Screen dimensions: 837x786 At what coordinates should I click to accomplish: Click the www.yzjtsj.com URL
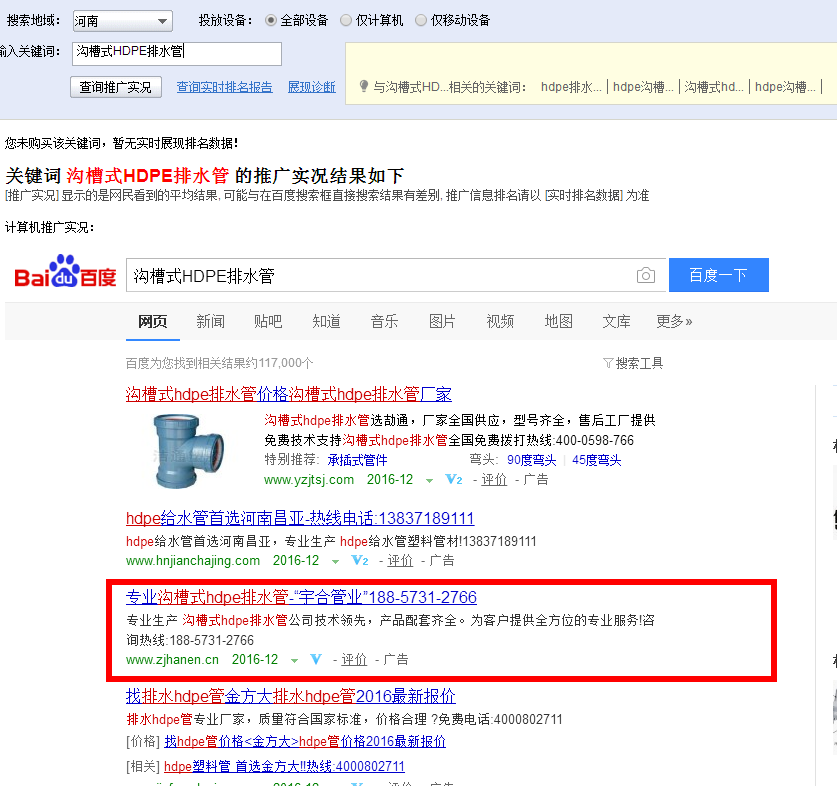point(309,480)
